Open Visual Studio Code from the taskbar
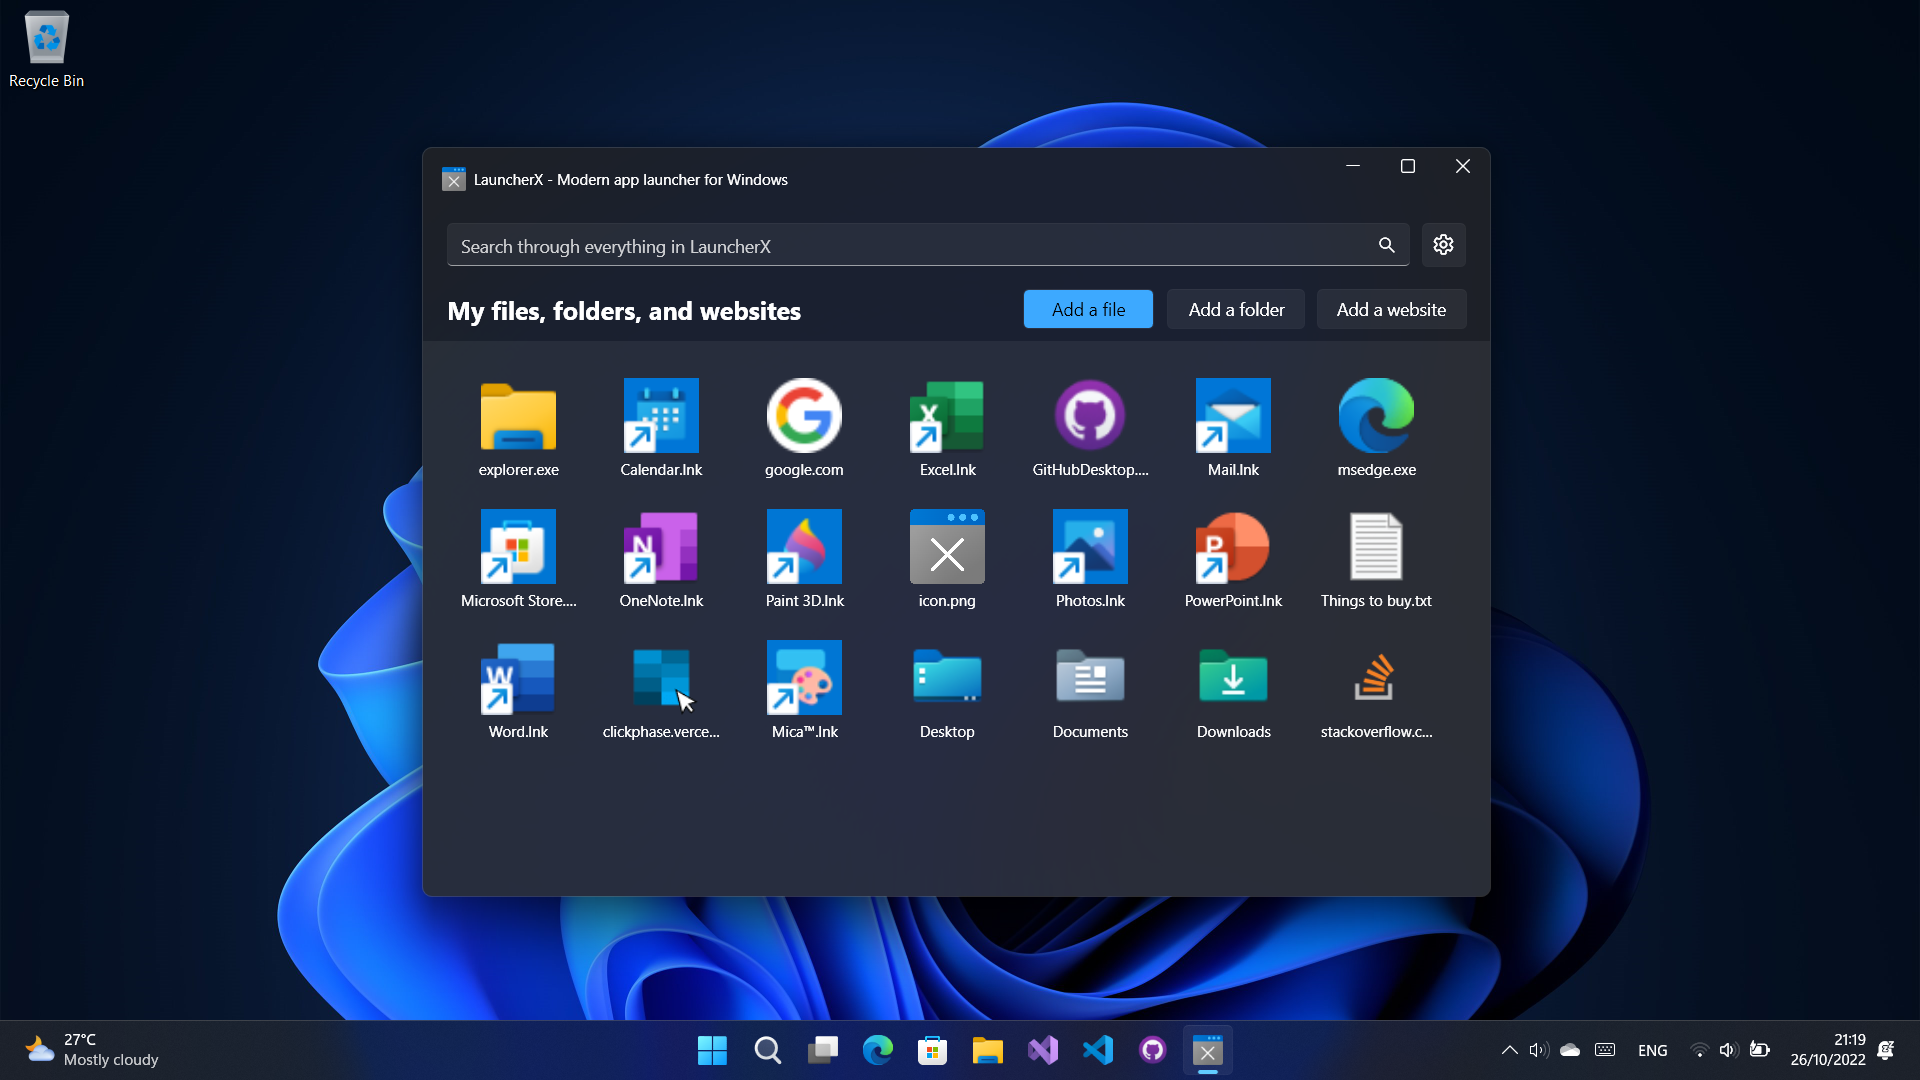 pos(1098,1050)
